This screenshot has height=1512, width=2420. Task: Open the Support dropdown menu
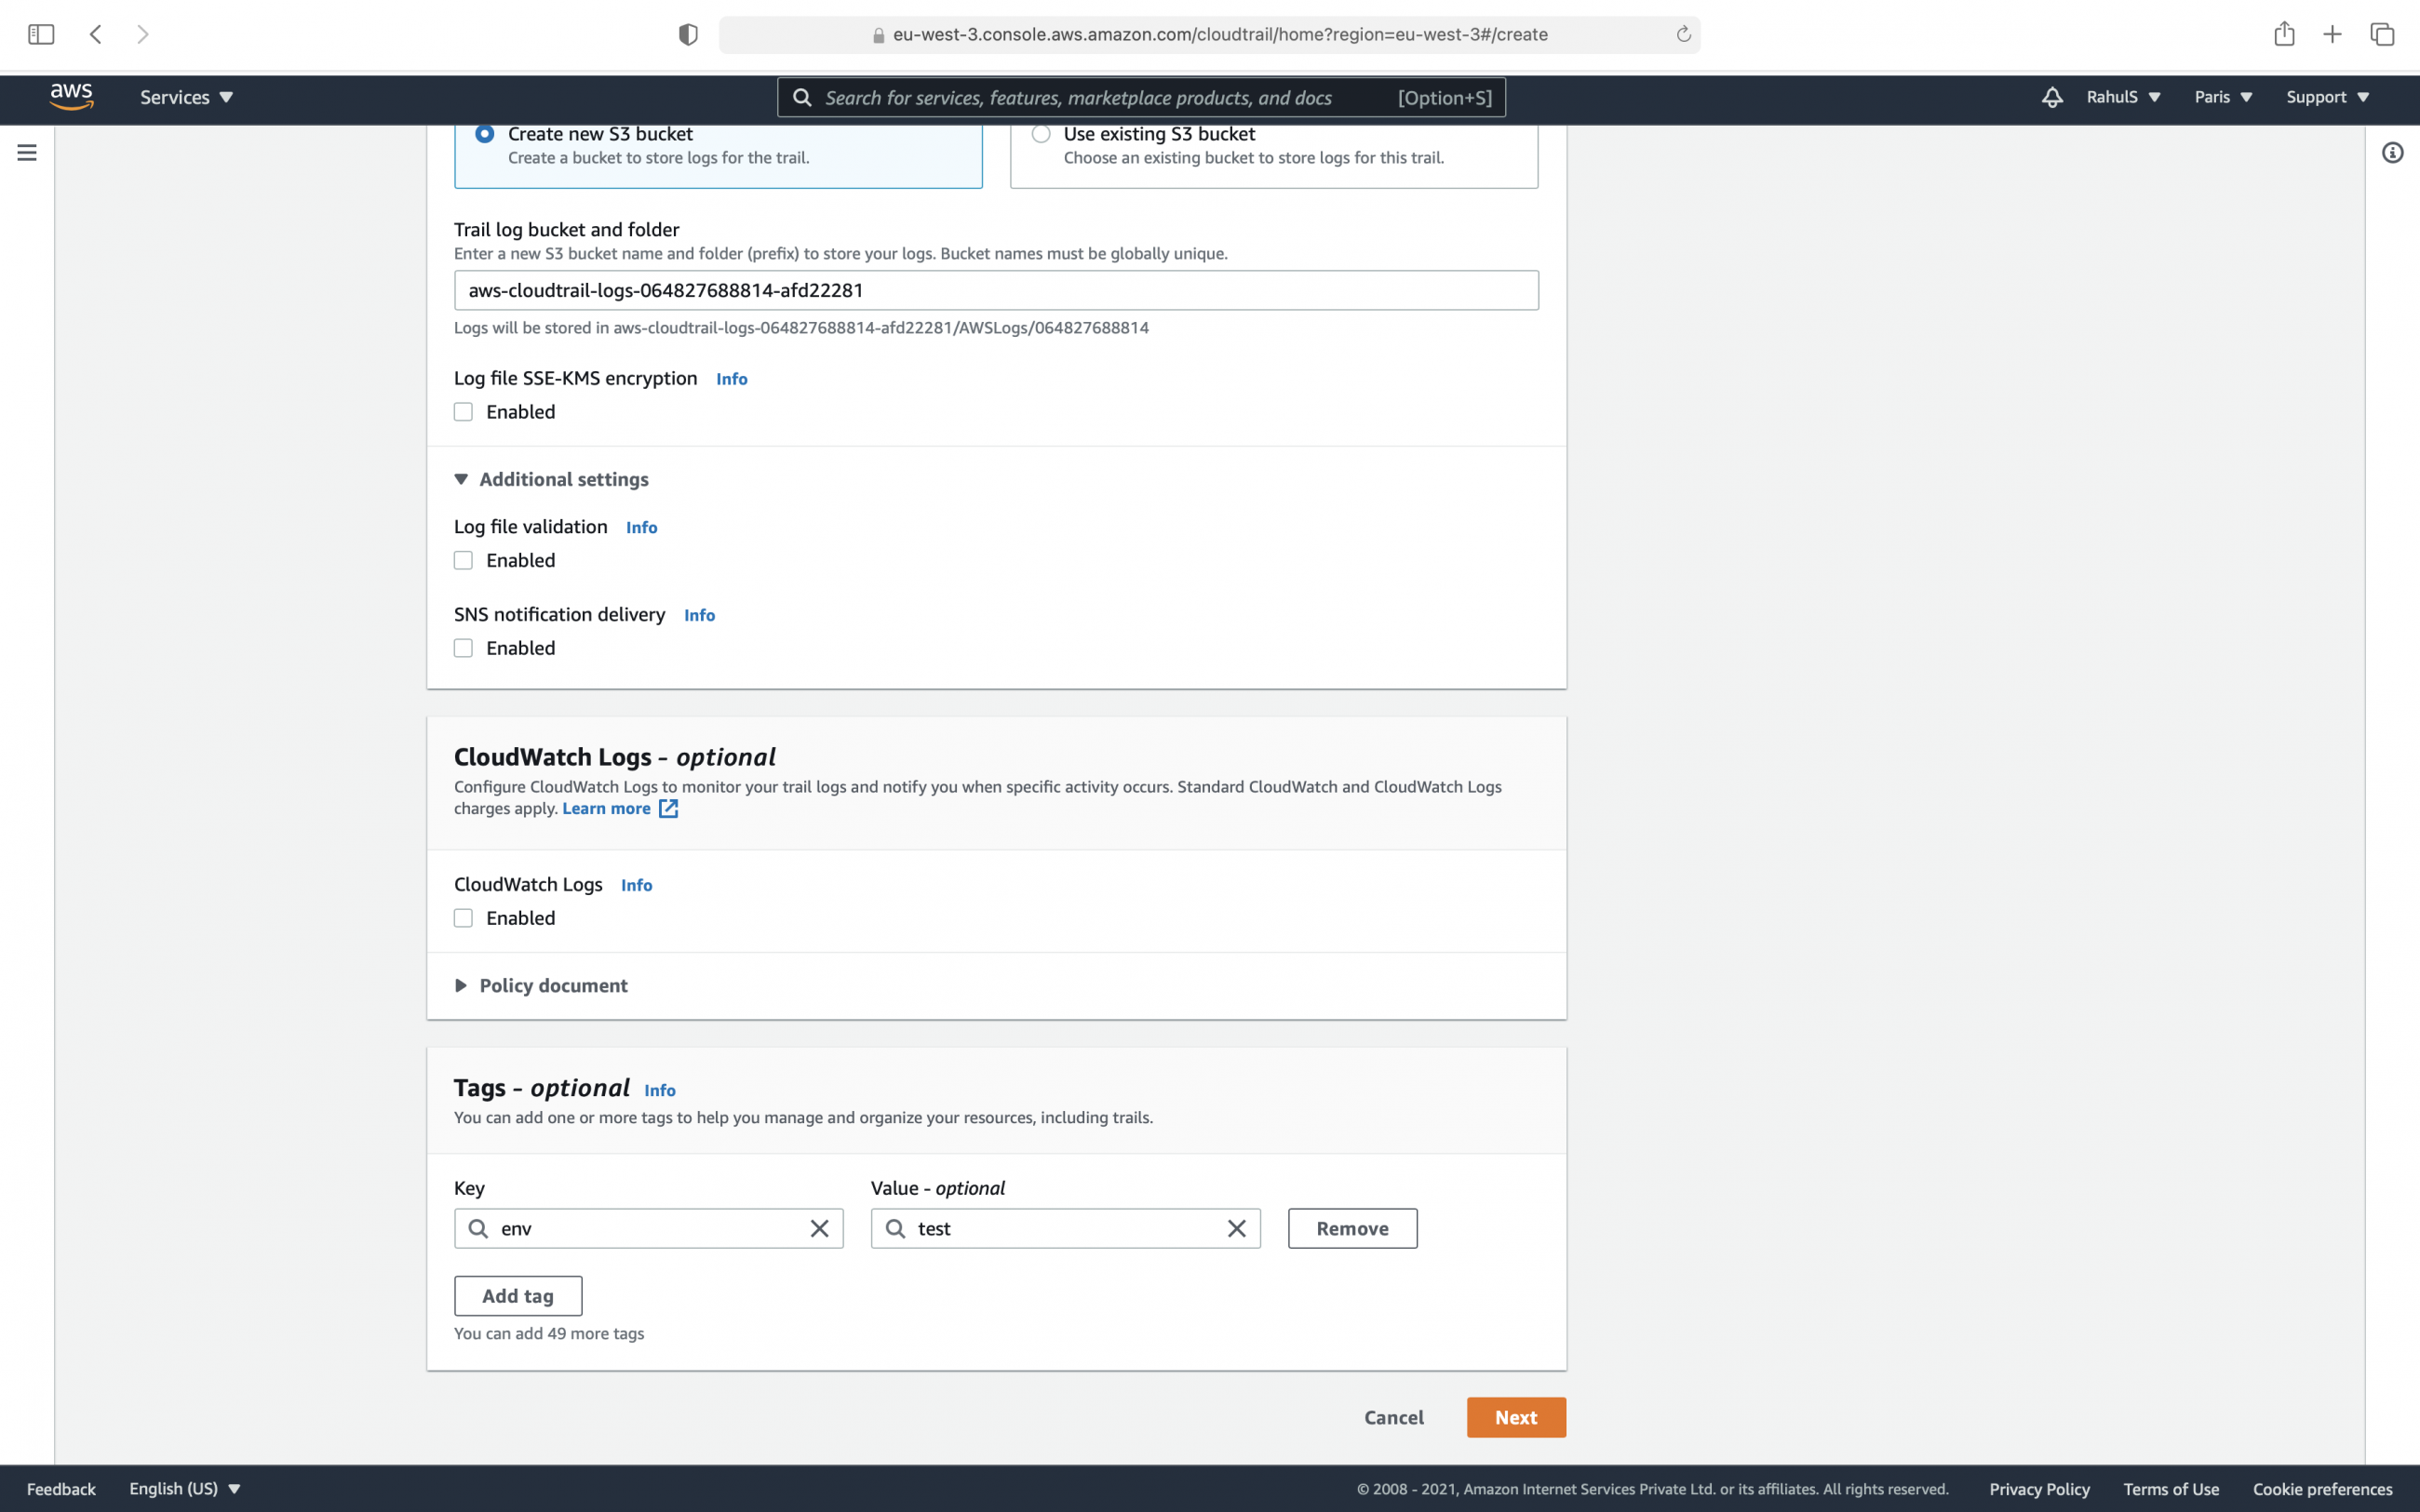(2327, 97)
